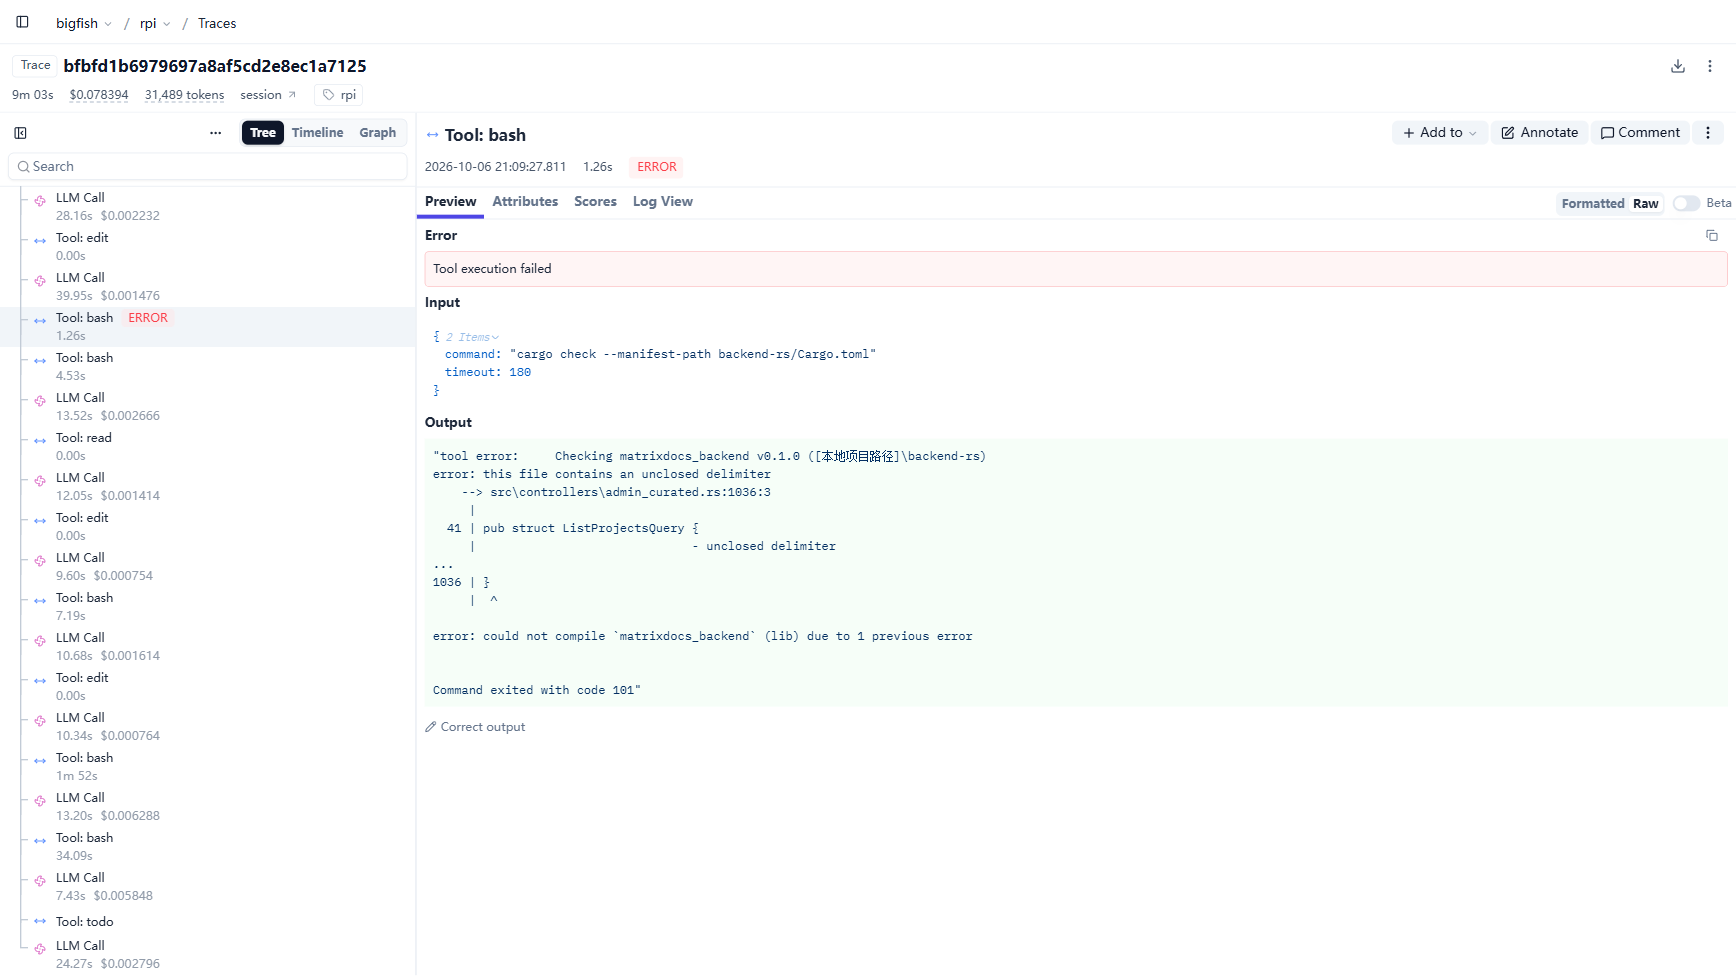The height and width of the screenshot is (976, 1736).
Task: Select the Tree view tab
Action: [x=263, y=133]
